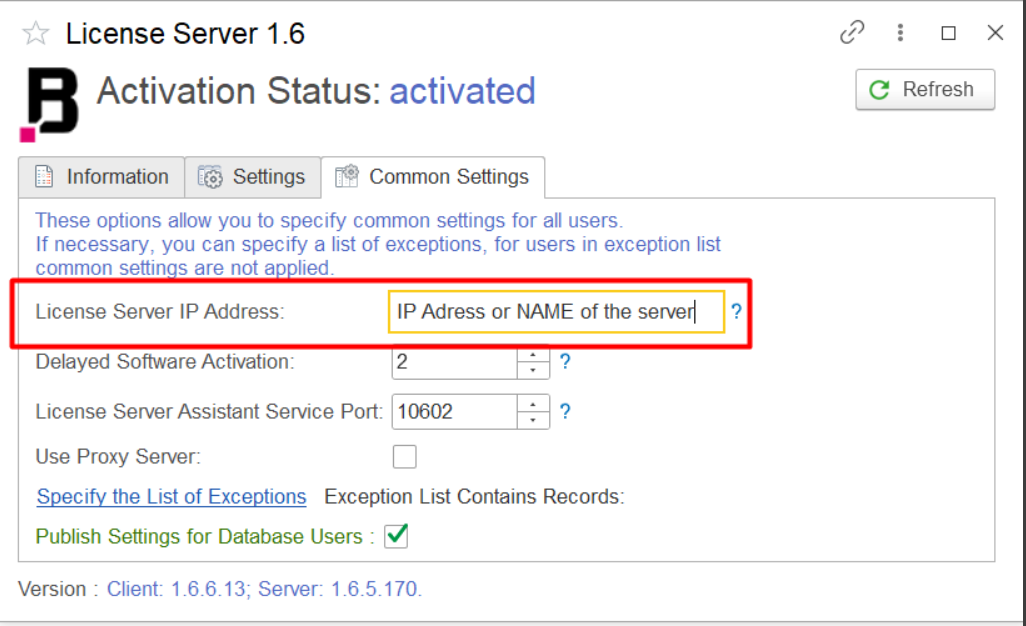
Task: Switch to the Information tab
Action: [x=102, y=177]
